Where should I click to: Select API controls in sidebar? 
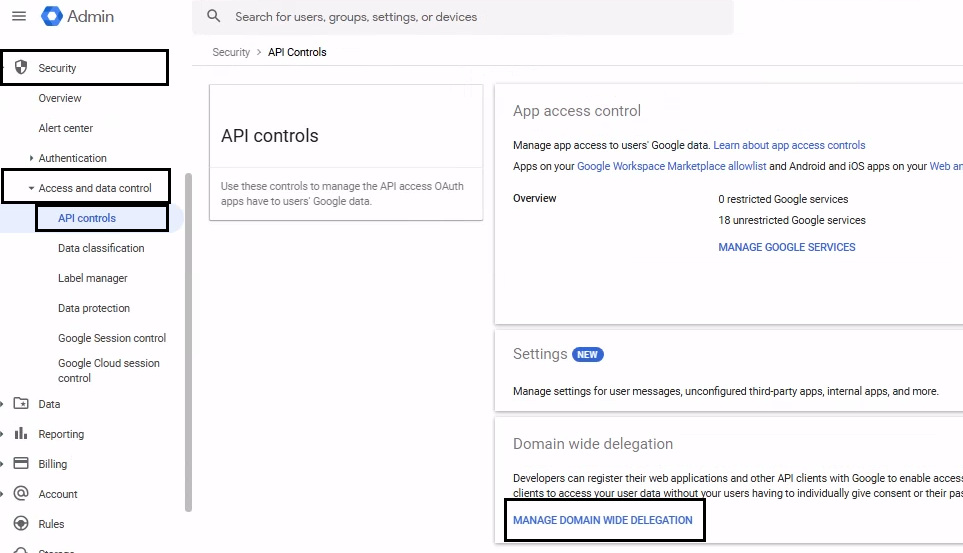point(87,218)
